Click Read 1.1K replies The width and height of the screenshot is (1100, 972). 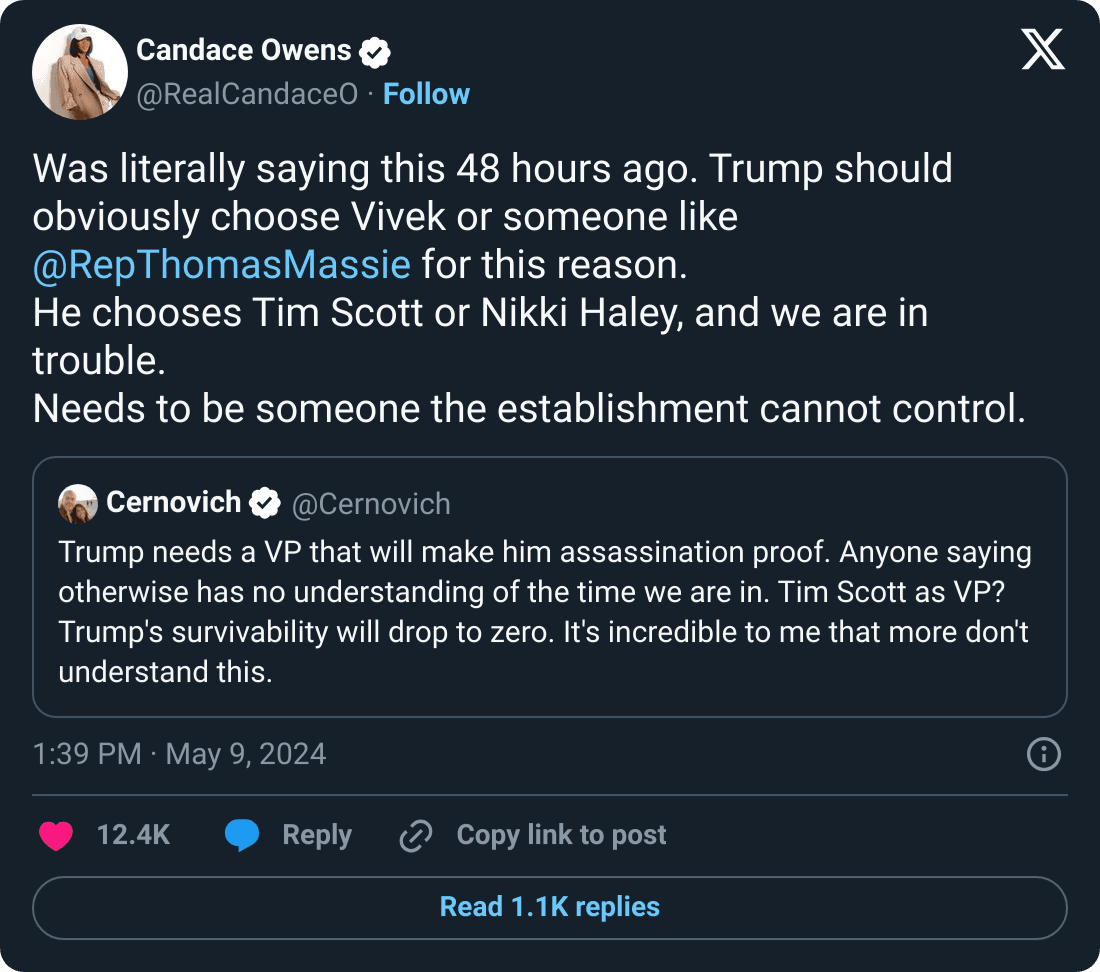coord(549,907)
